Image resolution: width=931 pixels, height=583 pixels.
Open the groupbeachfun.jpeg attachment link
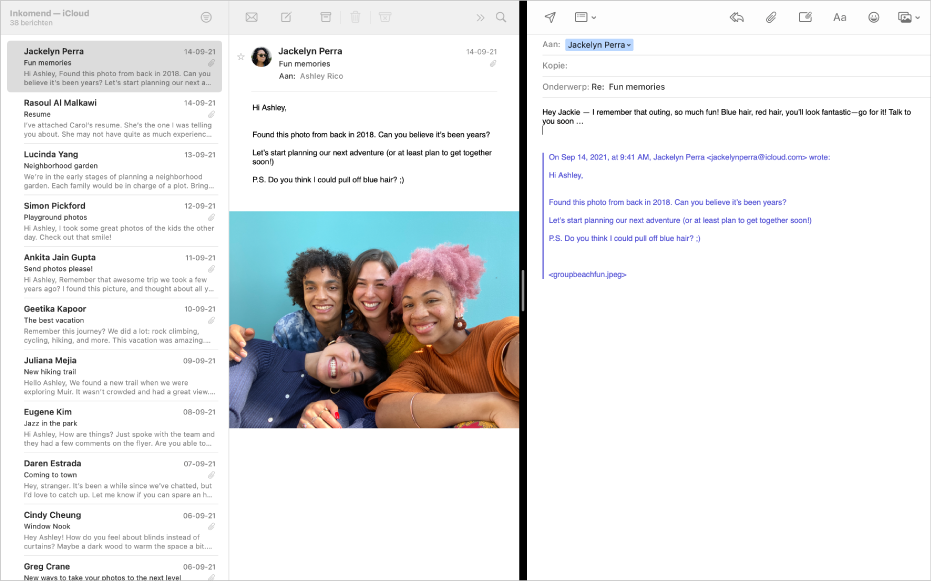587,274
